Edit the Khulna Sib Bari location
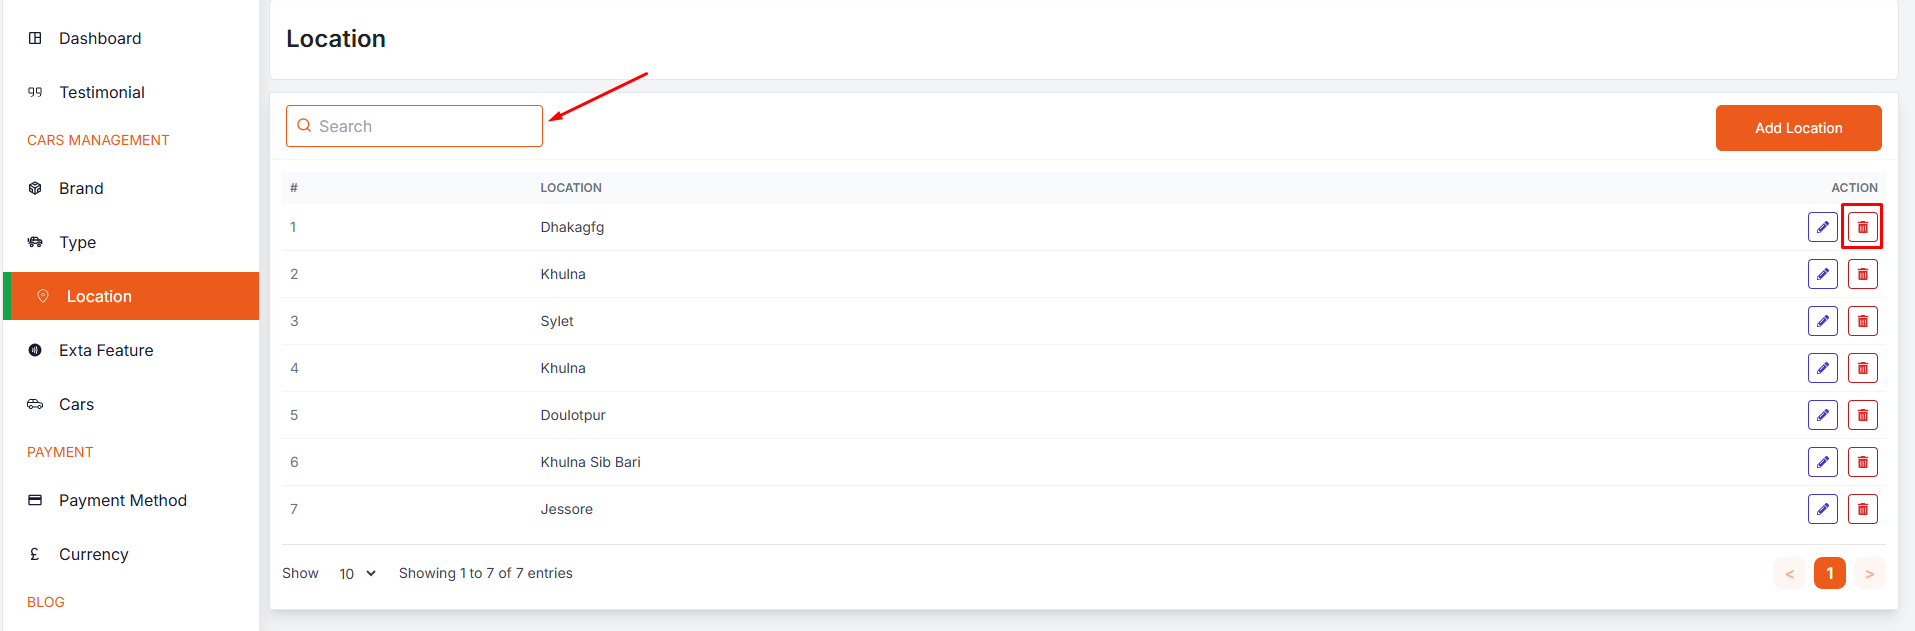The height and width of the screenshot is (631, 1915). click(1822, 462)
